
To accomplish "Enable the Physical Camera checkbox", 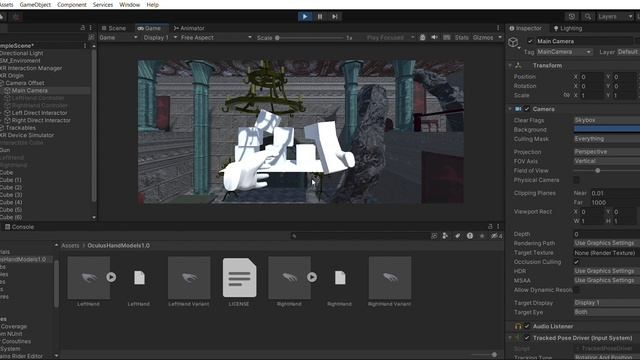I will (576, 180).
